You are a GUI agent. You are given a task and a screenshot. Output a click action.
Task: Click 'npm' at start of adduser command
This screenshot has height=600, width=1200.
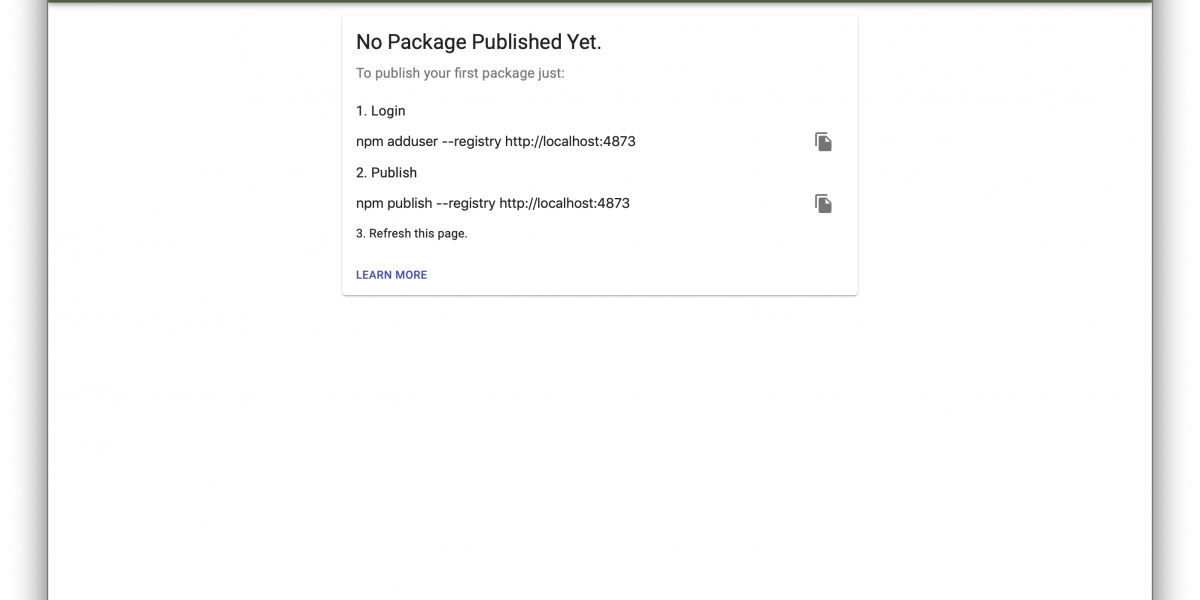(370, 142)
